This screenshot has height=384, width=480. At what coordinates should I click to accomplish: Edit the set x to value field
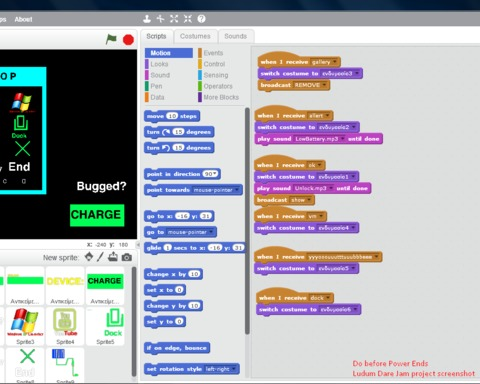tap(179, 290)
